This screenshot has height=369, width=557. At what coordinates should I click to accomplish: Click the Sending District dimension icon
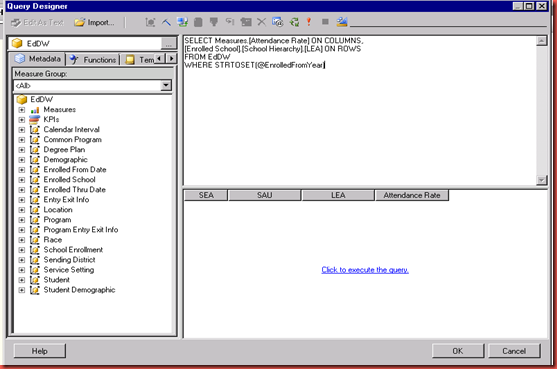[34, 260]
